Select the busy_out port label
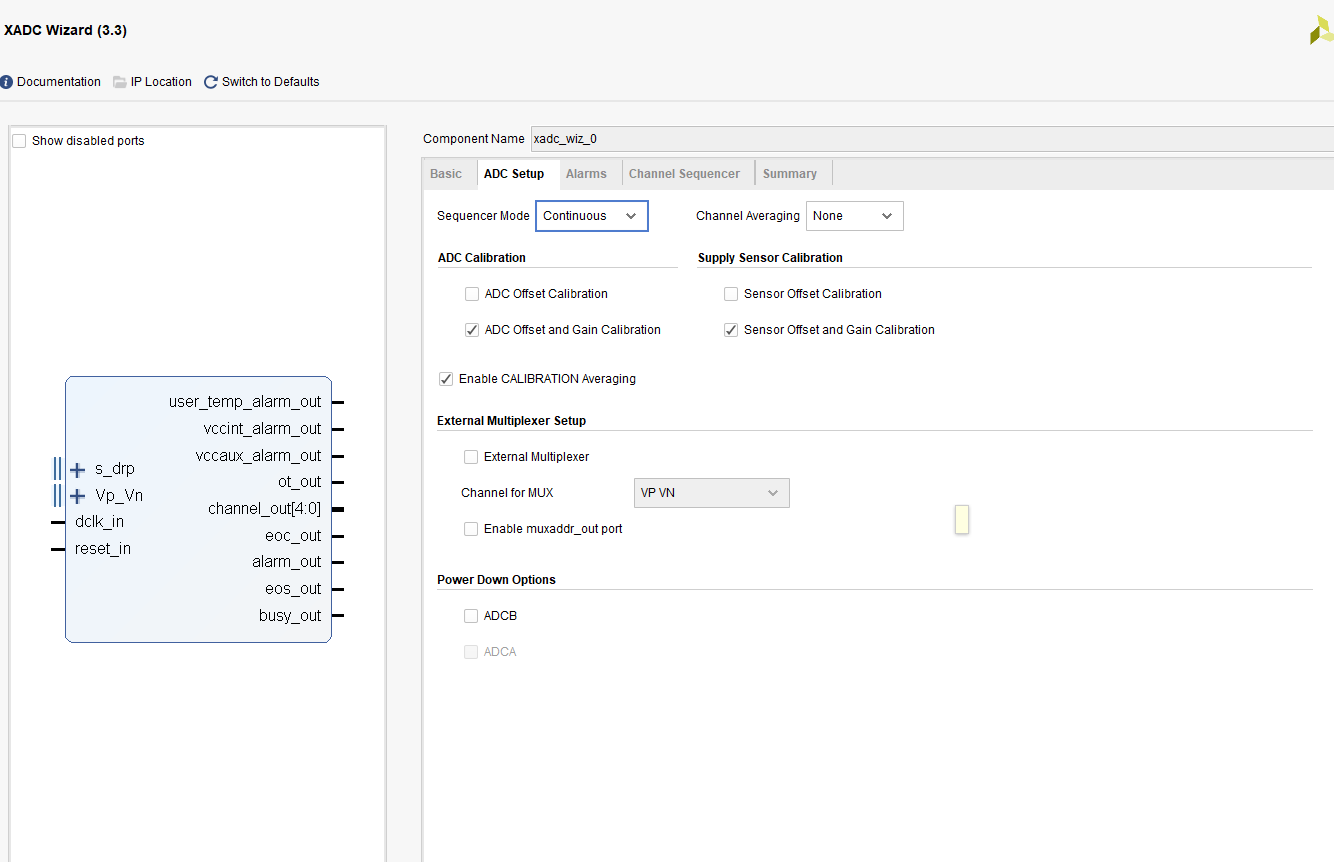Image resolution: width=1334 pixels, height=862 pixels. [x=290, y=616]
